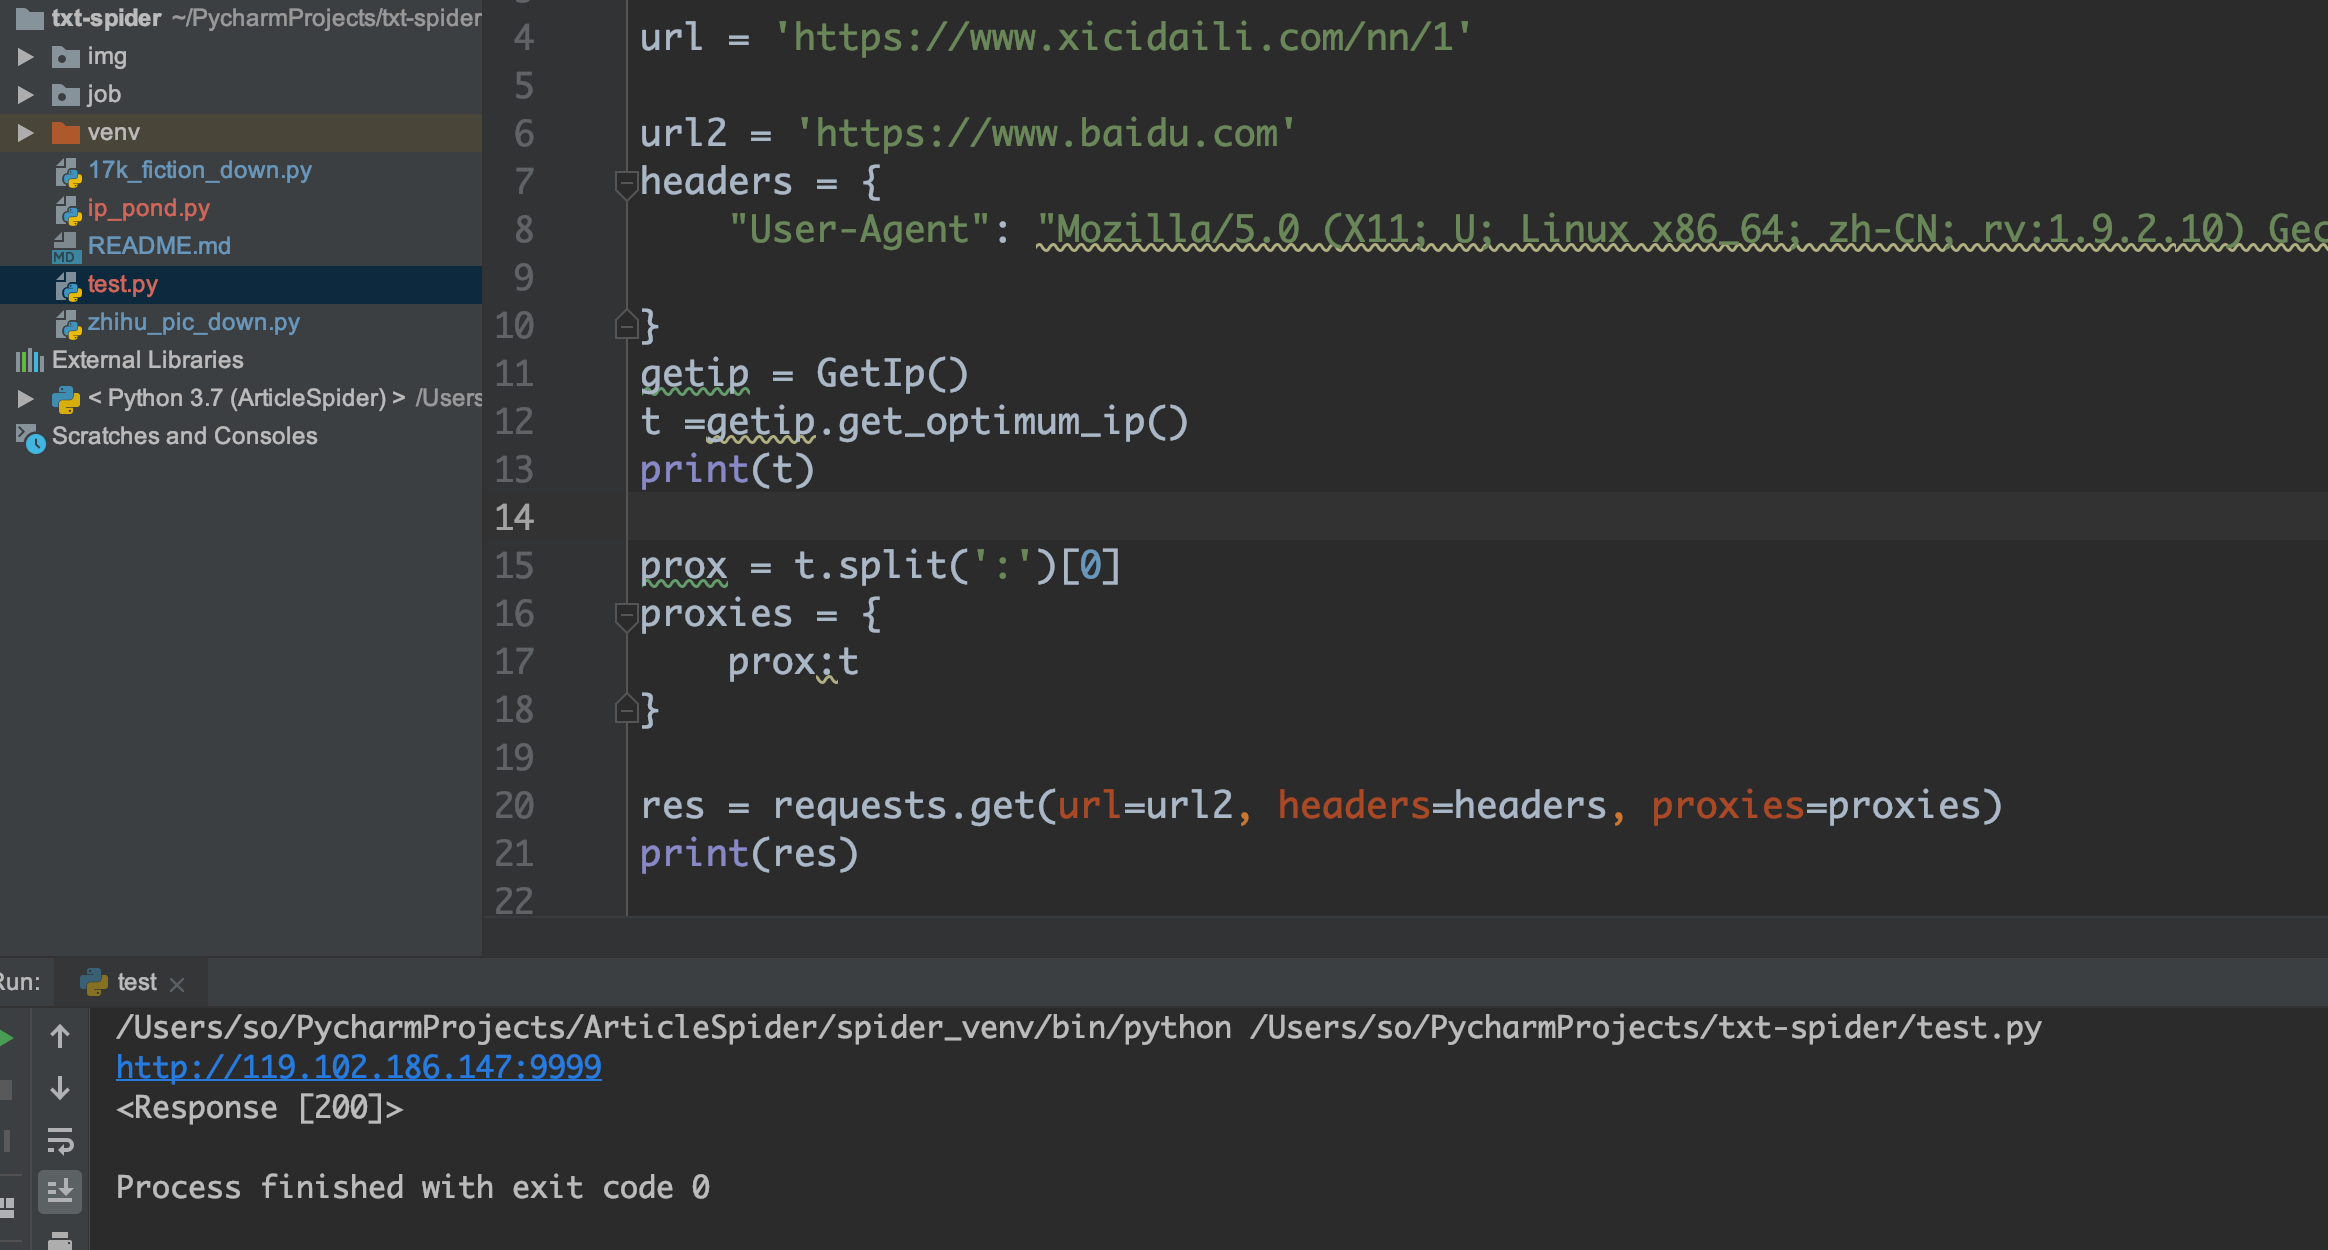Open ip_pond.py in project tree

(148, 208)
